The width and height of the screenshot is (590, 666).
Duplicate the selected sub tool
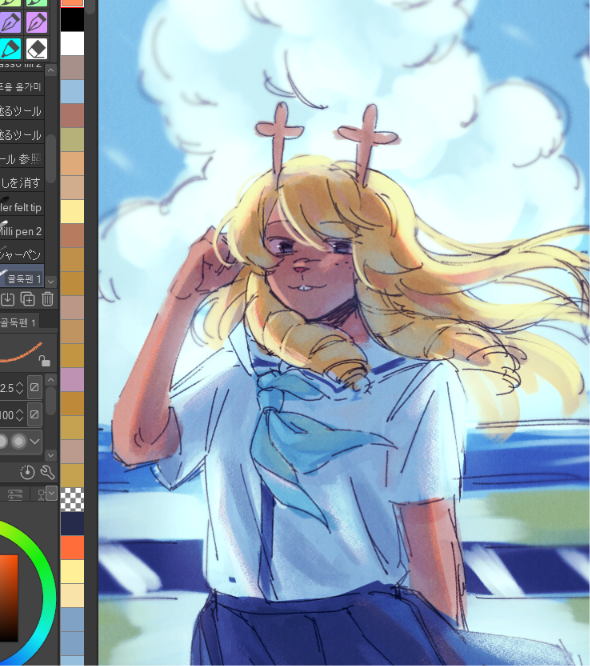coord(28,299)
